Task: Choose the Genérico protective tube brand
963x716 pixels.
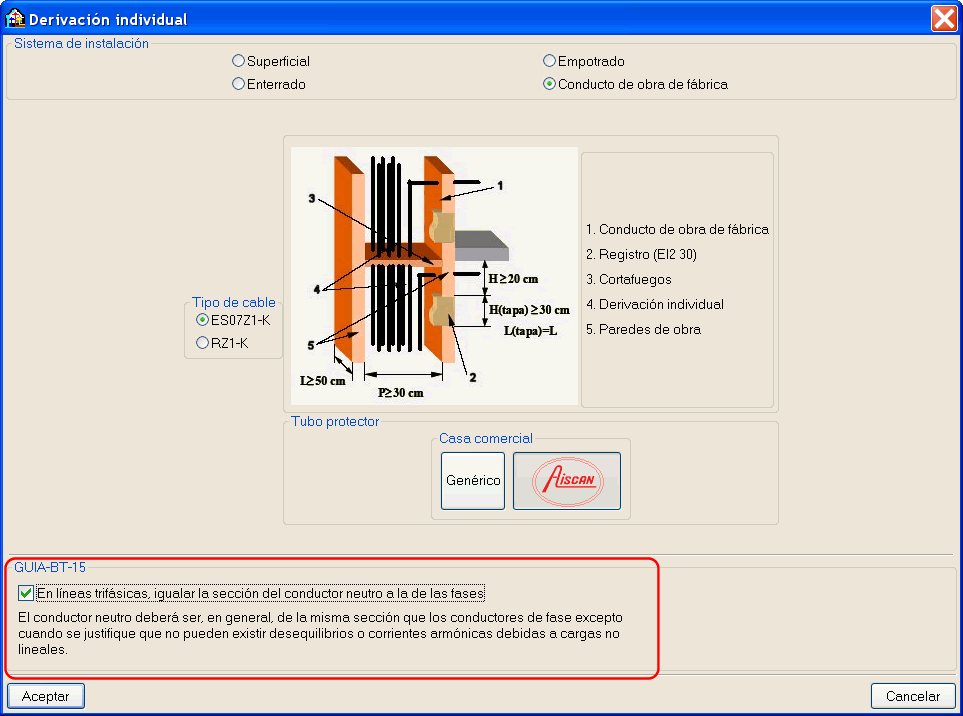Action: click(473, 481)
